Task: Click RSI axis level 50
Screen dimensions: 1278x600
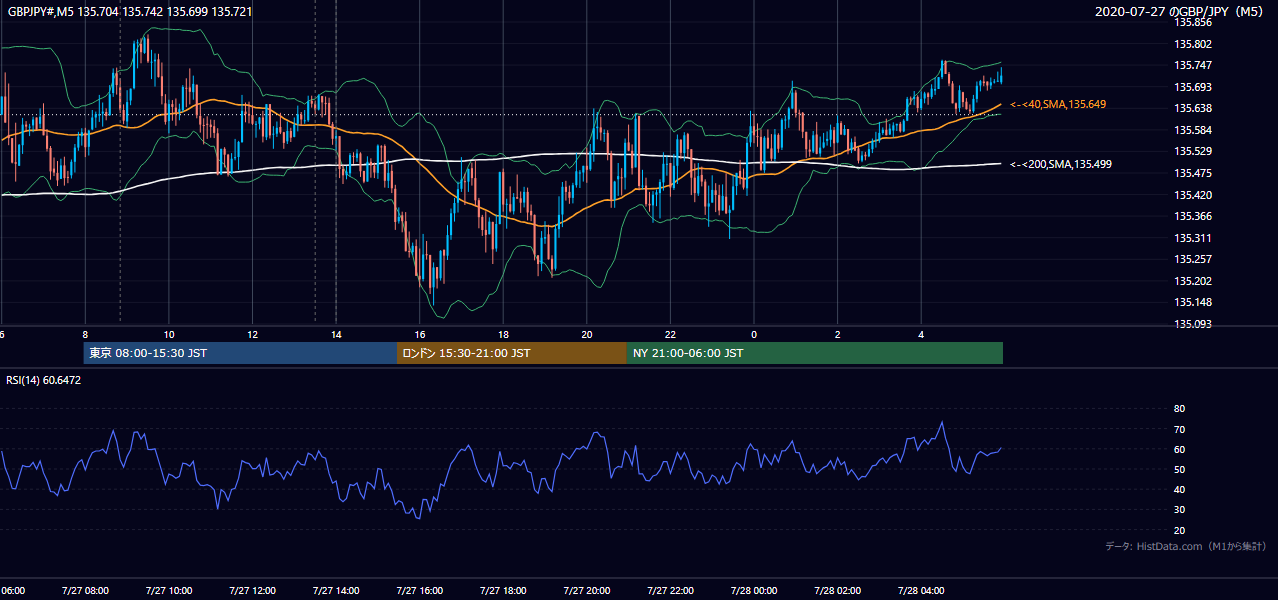Action: (x=1179, y=469)
